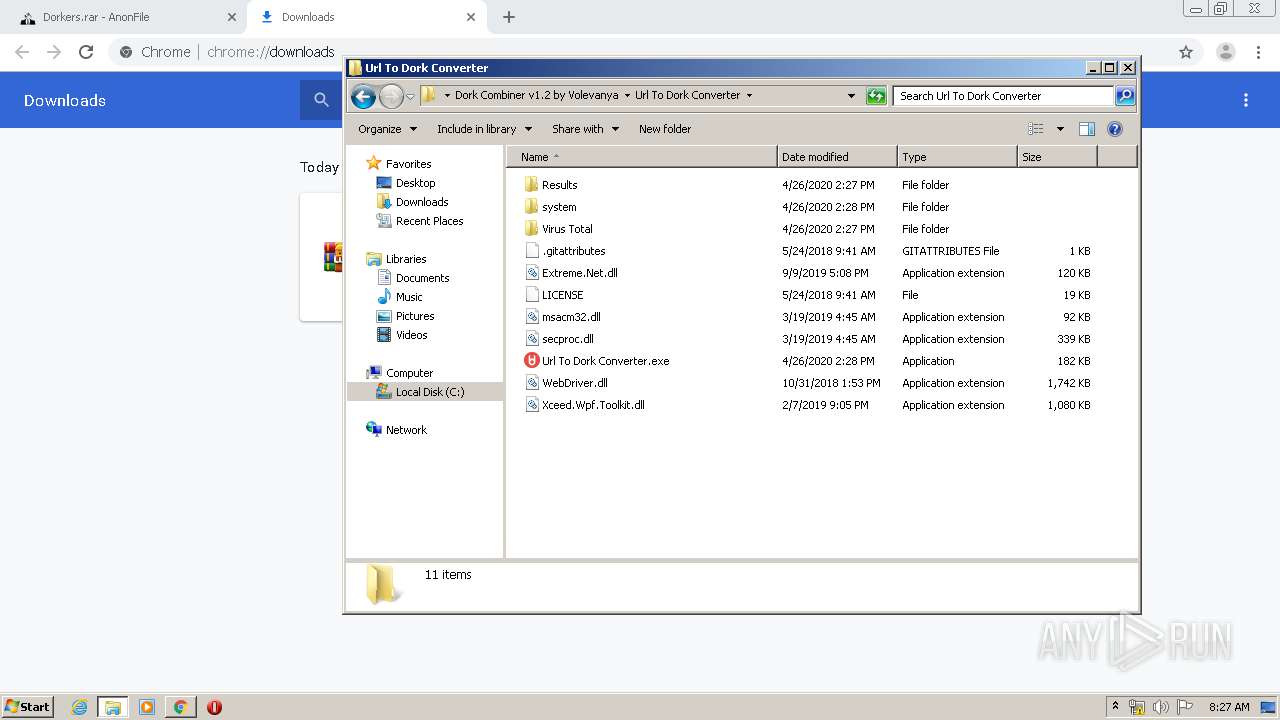Open Desktop in the navigation pane
The image size is (1280, 720).
(x=415, y=183)
